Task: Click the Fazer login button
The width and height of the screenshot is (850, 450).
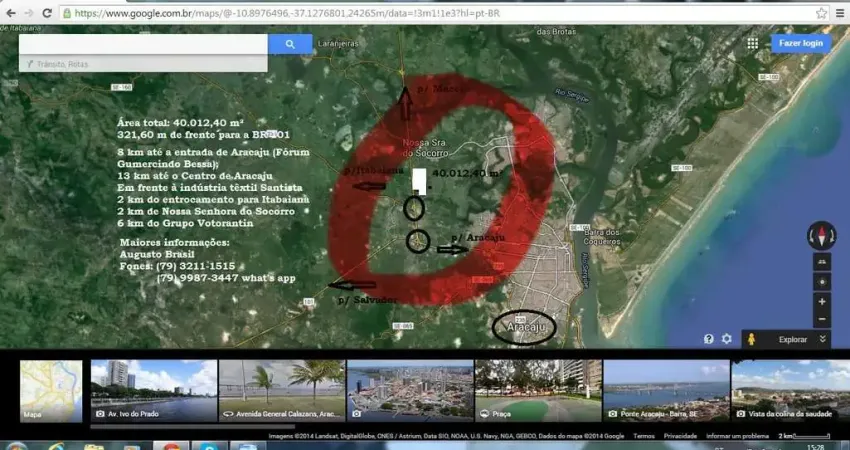Action: coord(800,43)
